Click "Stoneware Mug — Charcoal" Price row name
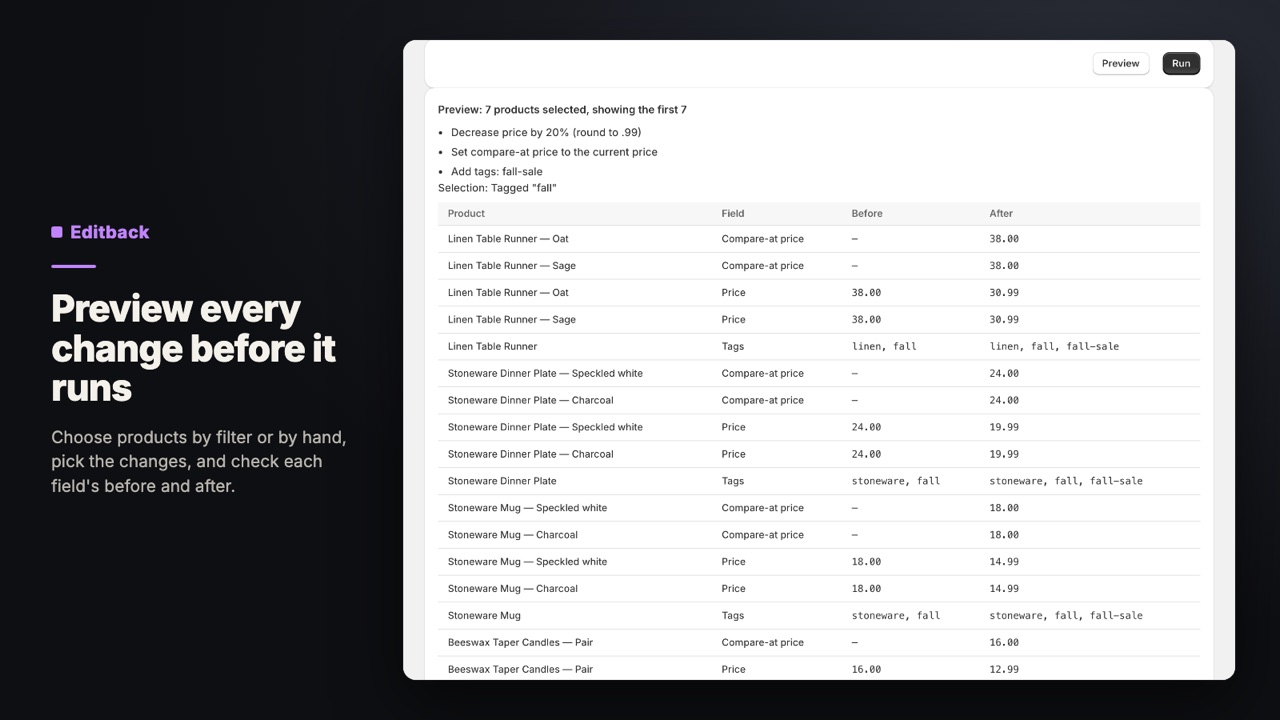Image resolution: width=1280 pixels, height=720 pixels. [513, 589]
